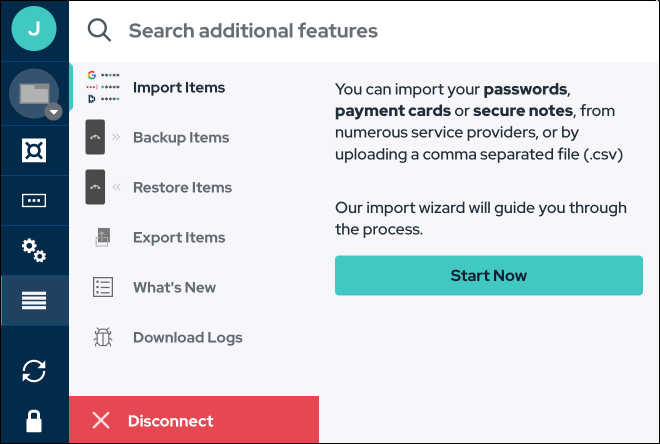Viewport: 660px width, 444px height.
Task: Select Backup Items menu entry
Action: click(x=181, y=137)
